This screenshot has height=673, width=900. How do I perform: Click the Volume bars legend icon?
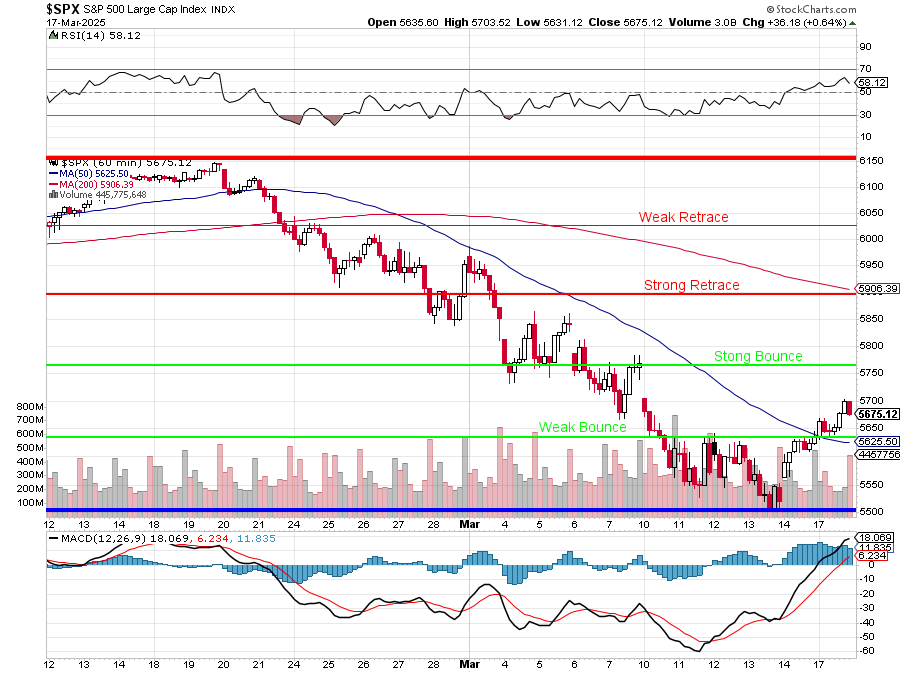(x=53, y=195)
